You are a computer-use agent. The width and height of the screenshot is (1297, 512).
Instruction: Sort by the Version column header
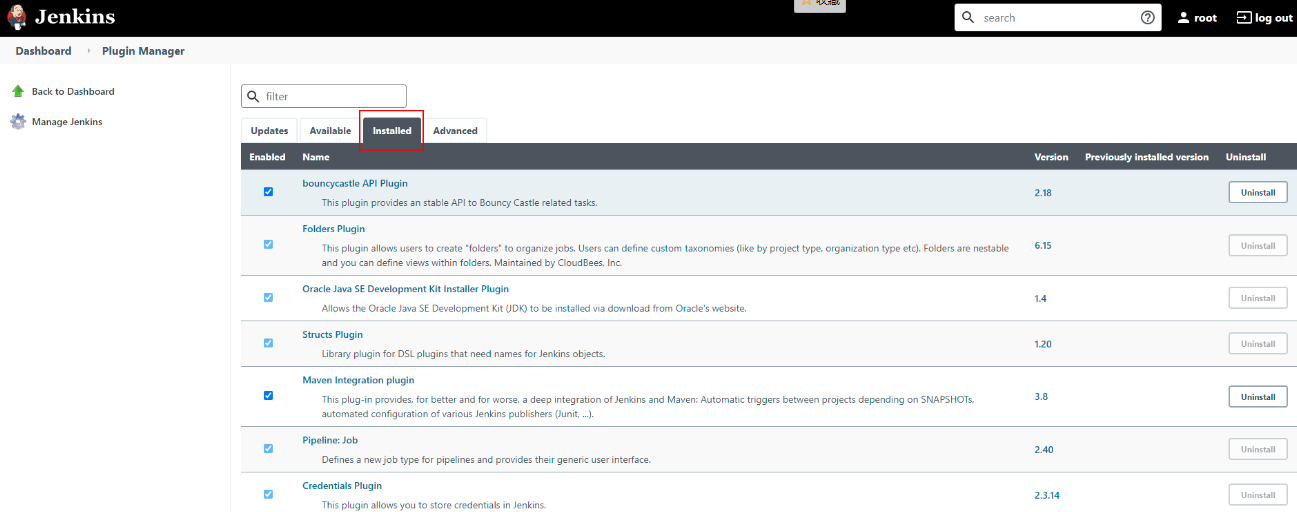coord(1051,157)
